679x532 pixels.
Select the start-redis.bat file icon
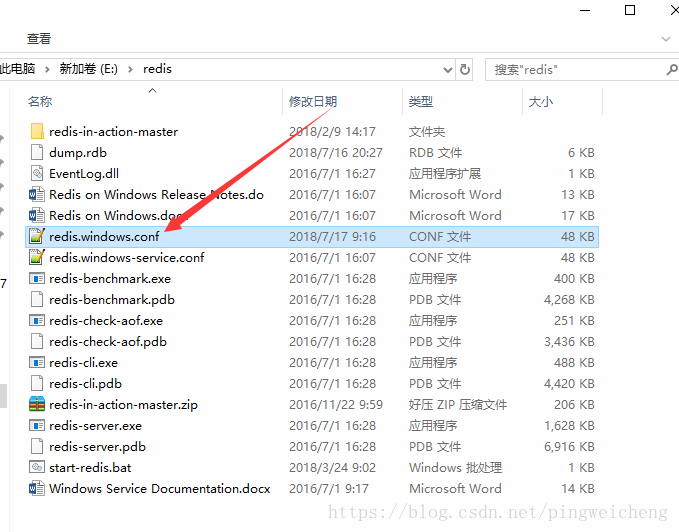click(37, 468)
